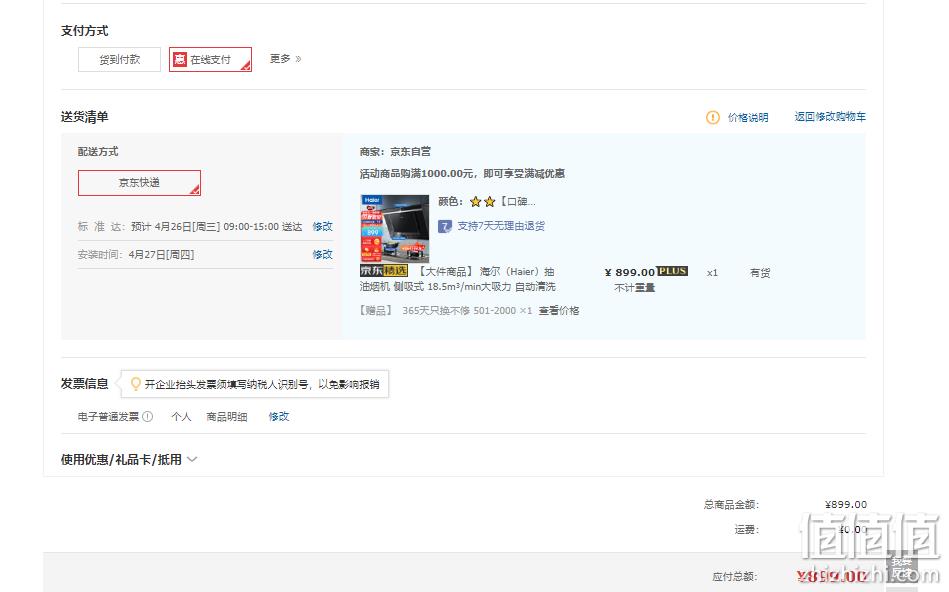Click the x1 quantity in product row

712,273
